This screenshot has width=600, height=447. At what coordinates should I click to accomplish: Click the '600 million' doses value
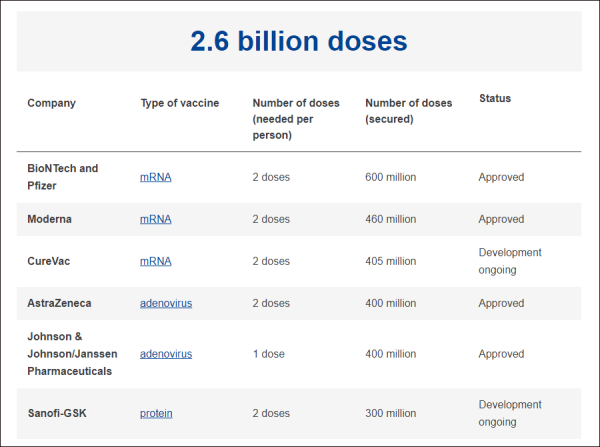[391, 177]
